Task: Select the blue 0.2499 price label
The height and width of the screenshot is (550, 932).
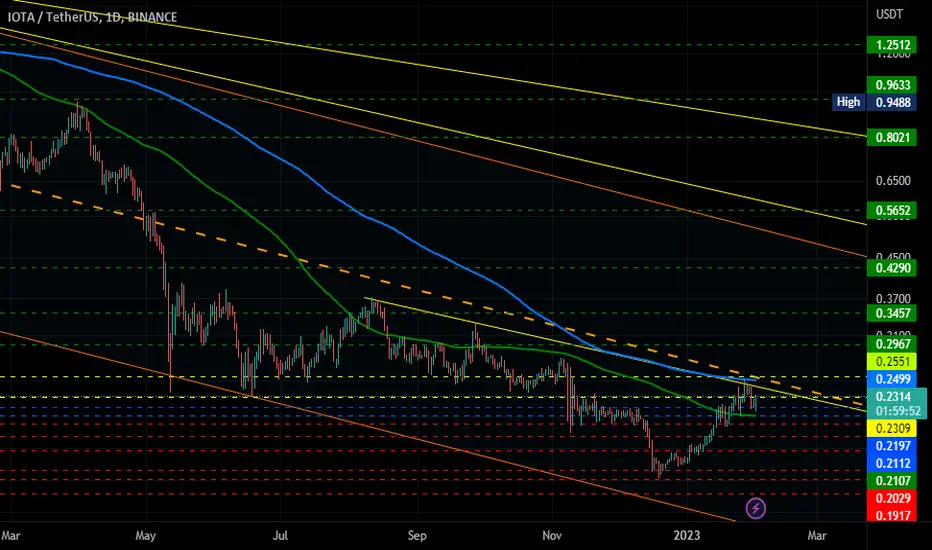Action: coord(892,379)
